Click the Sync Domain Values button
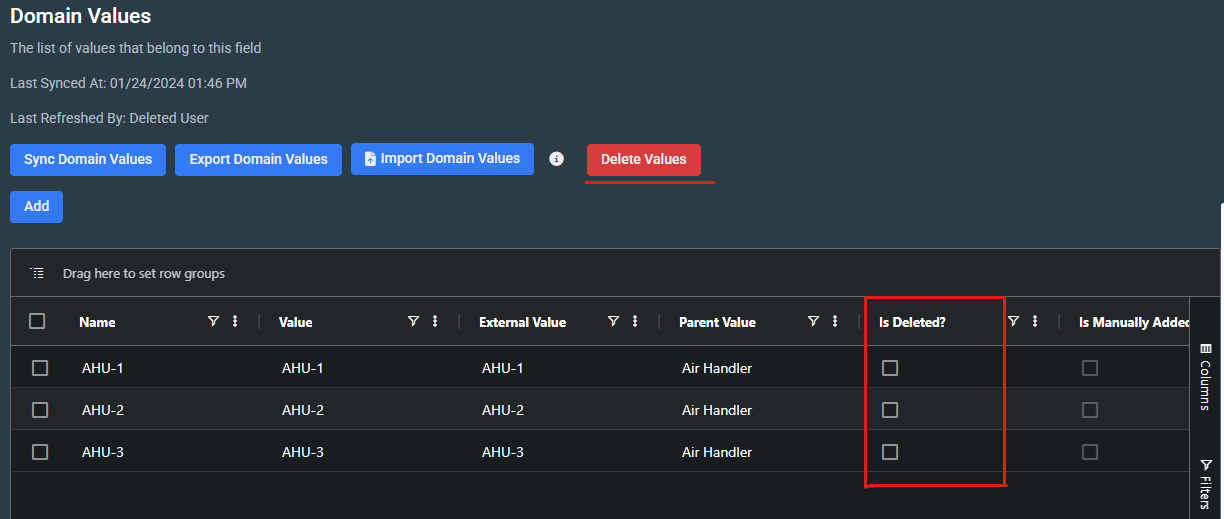1224x519 pixels. [x=88, y=160]
